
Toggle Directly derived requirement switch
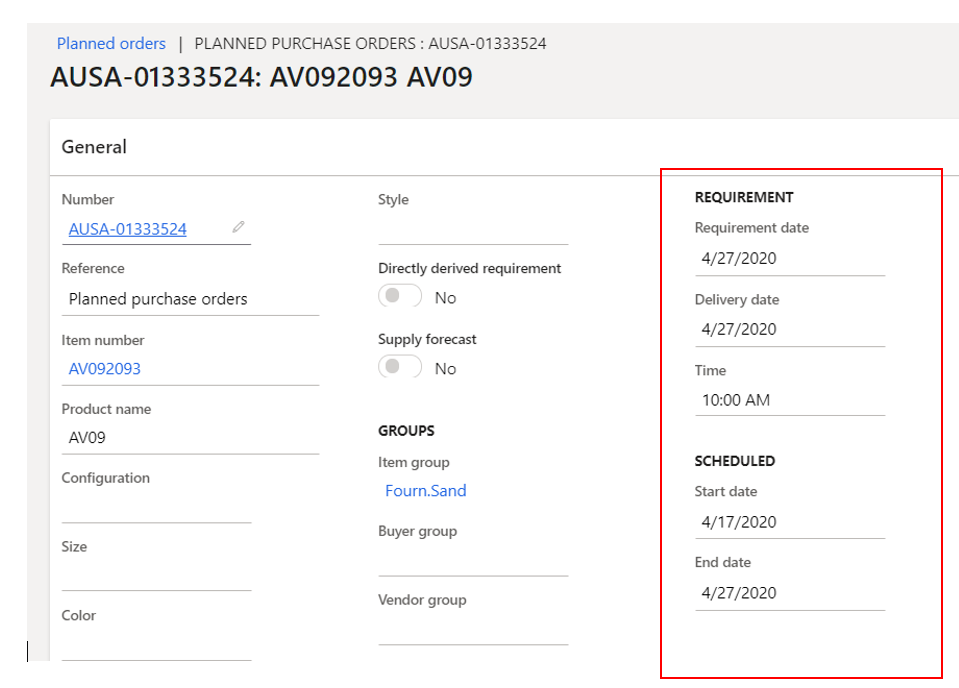point(400,297)
